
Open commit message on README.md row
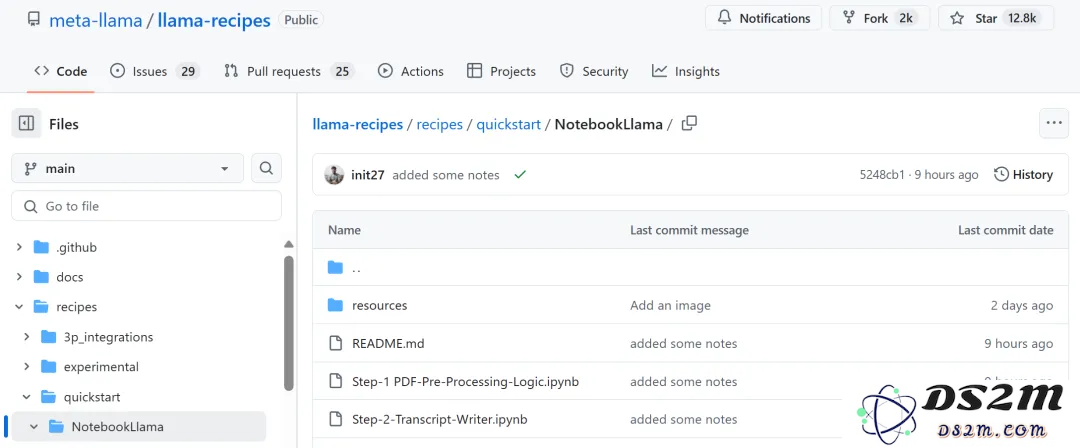pos(683,343)
